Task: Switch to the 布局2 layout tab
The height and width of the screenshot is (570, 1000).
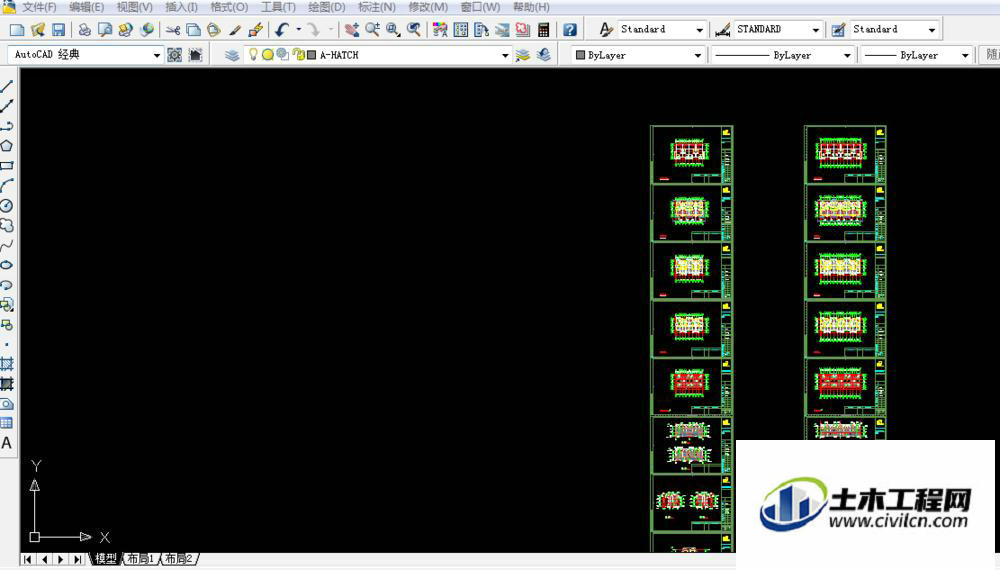Action: click(178, 559)
